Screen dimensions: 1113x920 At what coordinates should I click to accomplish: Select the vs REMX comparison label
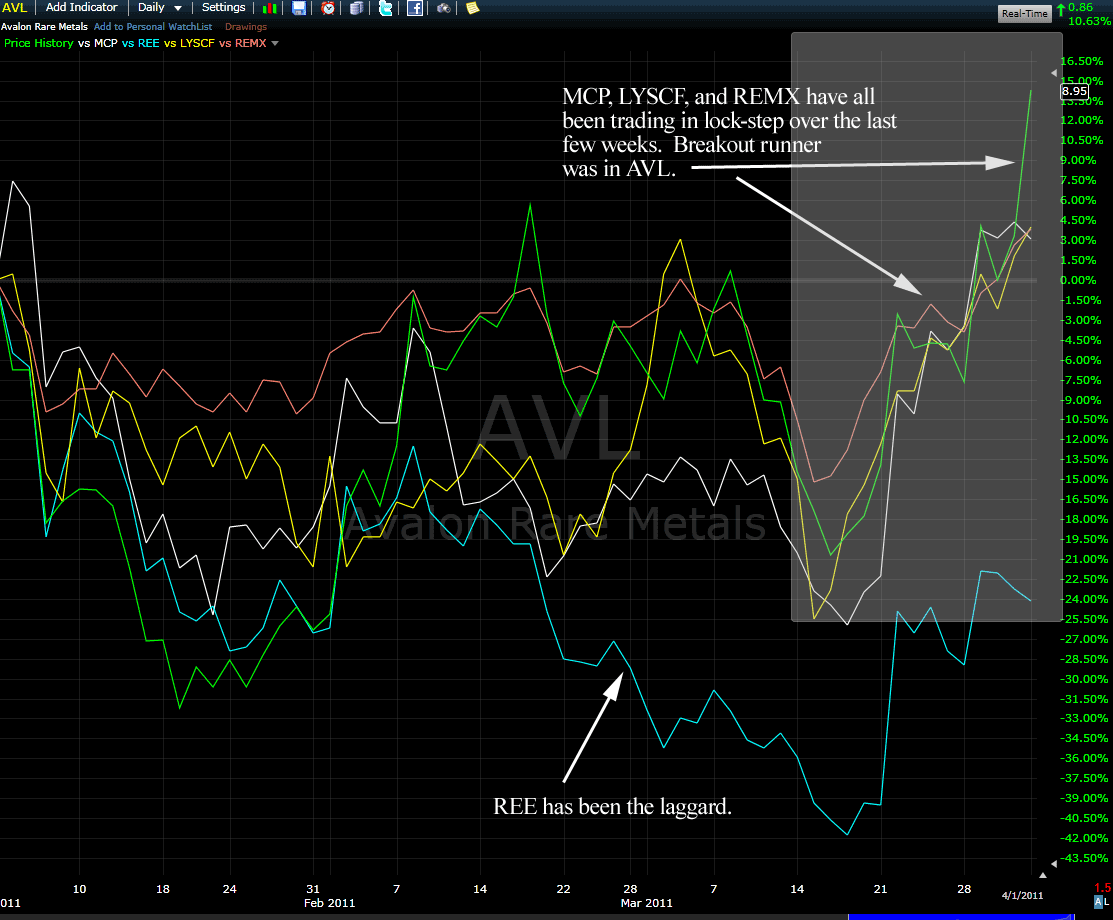pos(243,43)
